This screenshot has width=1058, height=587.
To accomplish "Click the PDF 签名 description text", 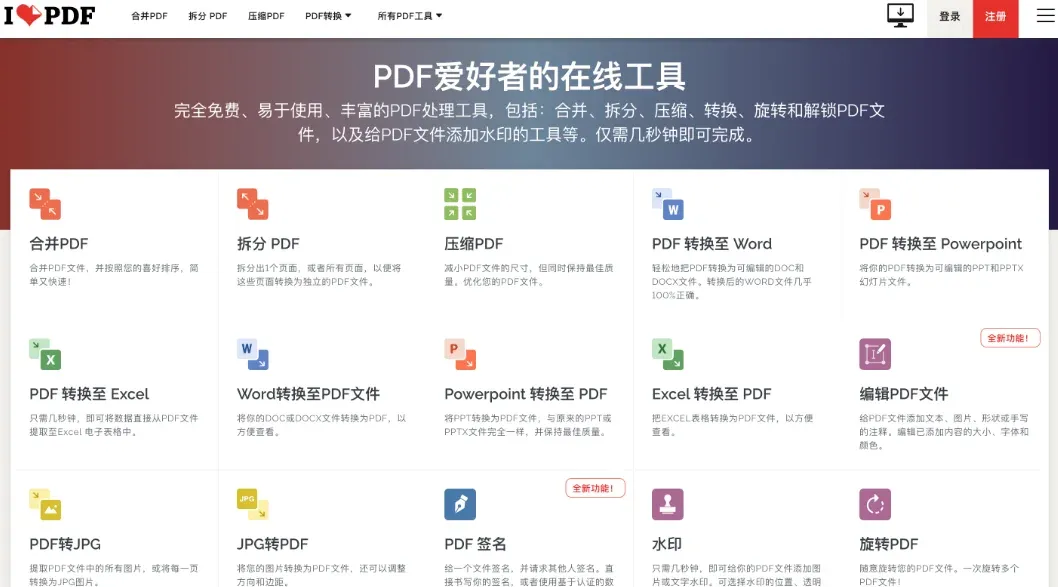I will point(529,575).
